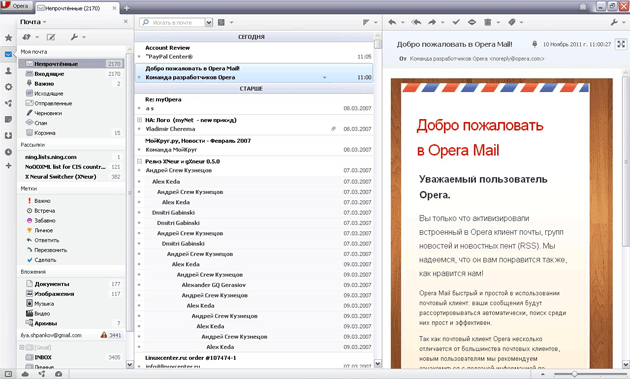Filter by Документы attachments

point(71,284)
